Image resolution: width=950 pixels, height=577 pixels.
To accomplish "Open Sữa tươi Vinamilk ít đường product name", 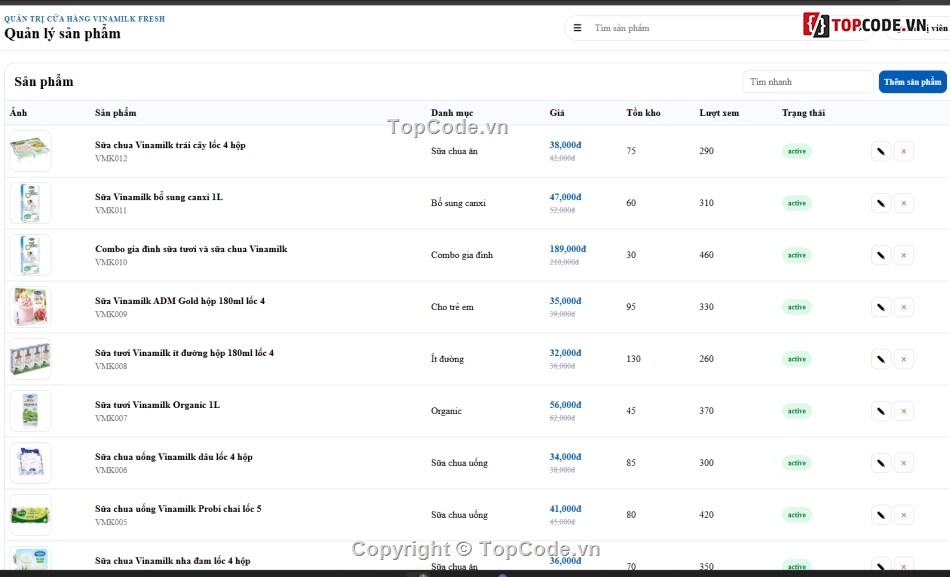I will coord(184,353).
